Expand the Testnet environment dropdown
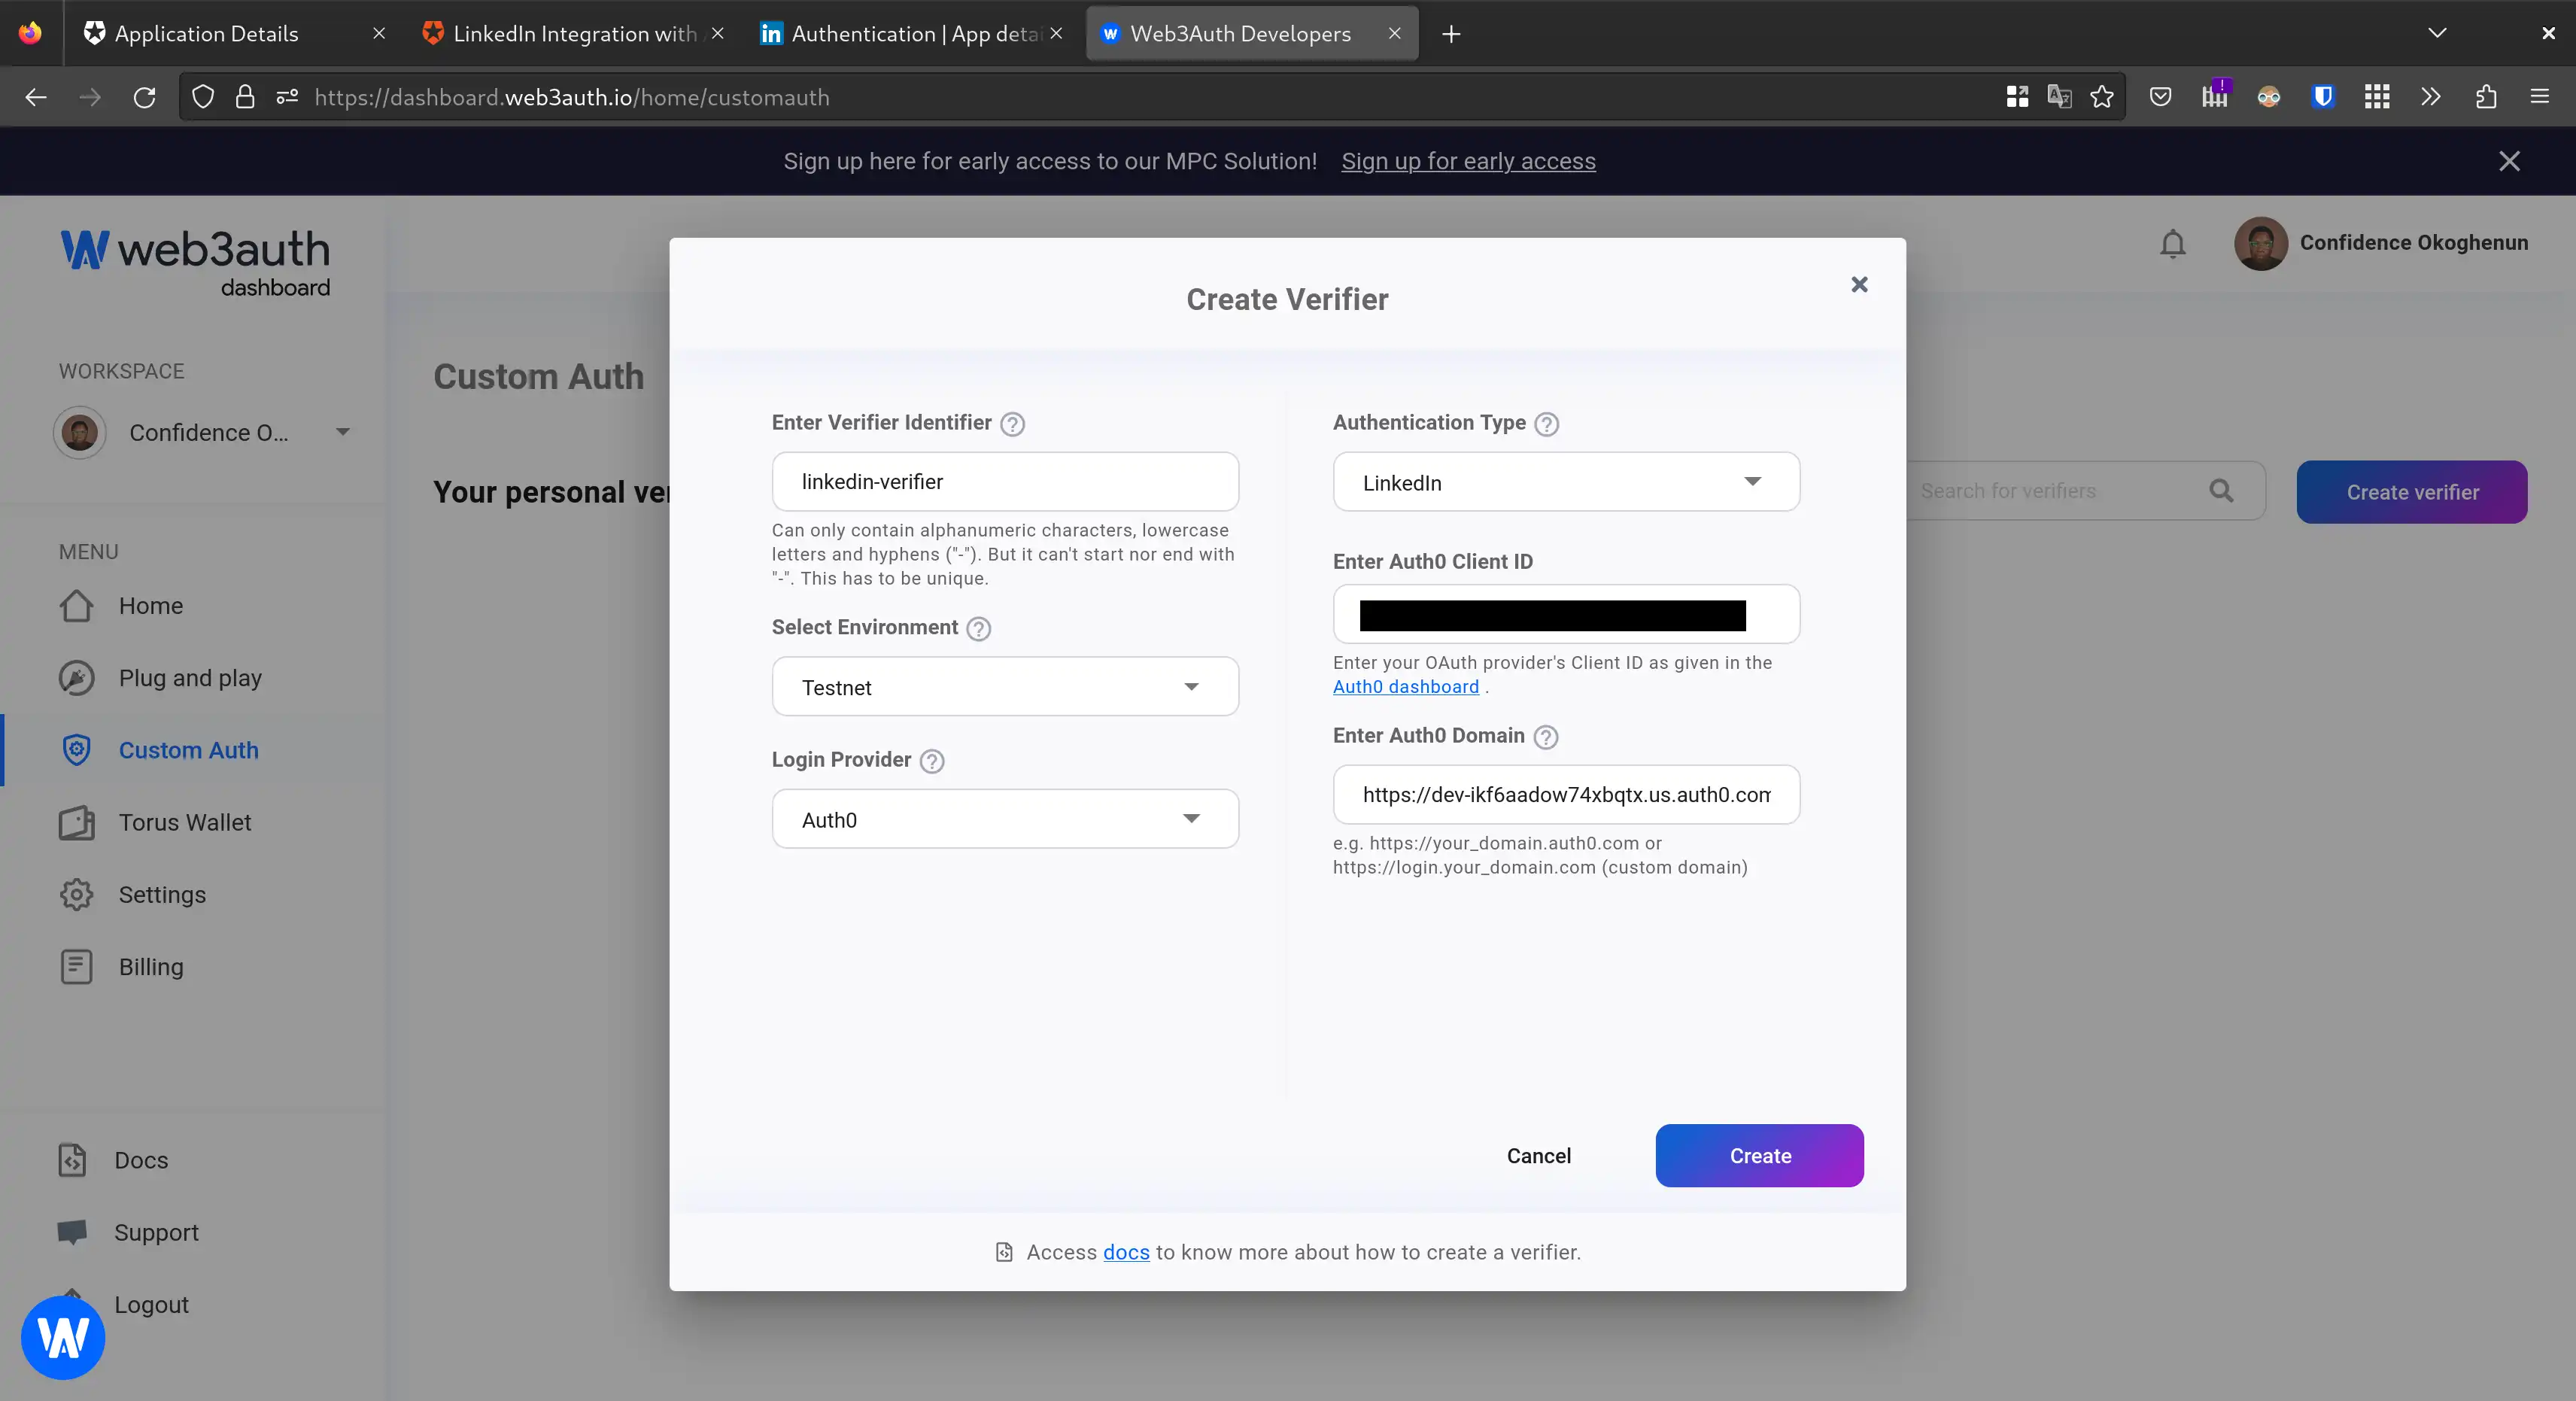The image size is (2576, 1401). click(1004, 687)
